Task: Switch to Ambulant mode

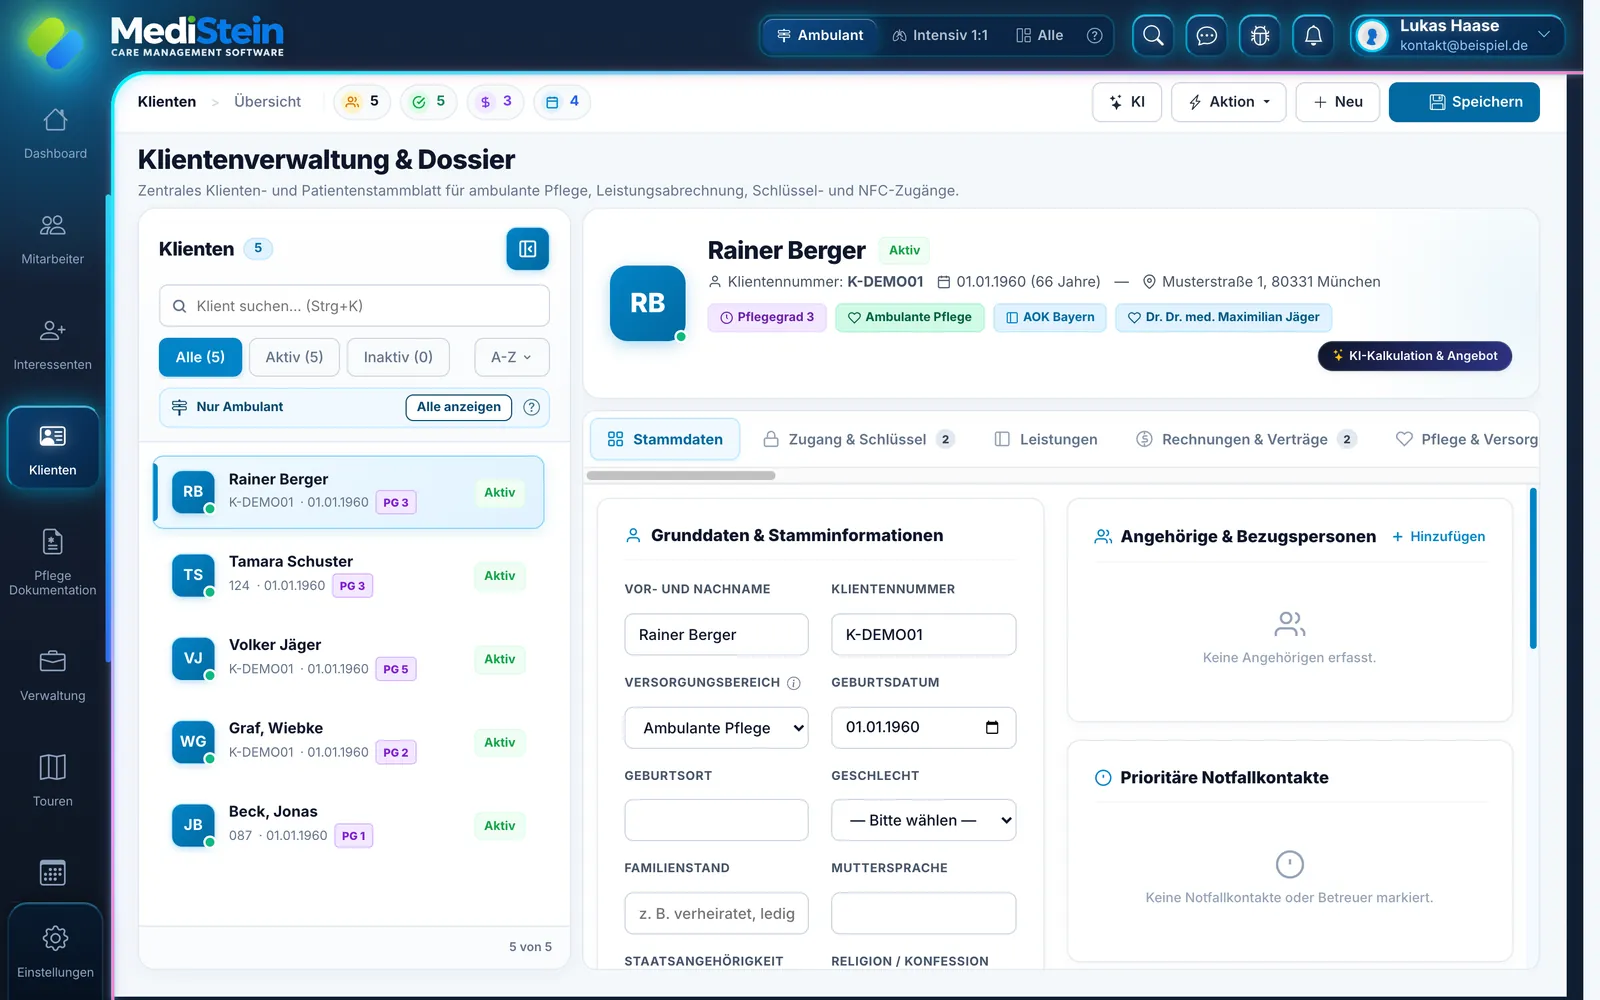Action: (x=820, y=35)
